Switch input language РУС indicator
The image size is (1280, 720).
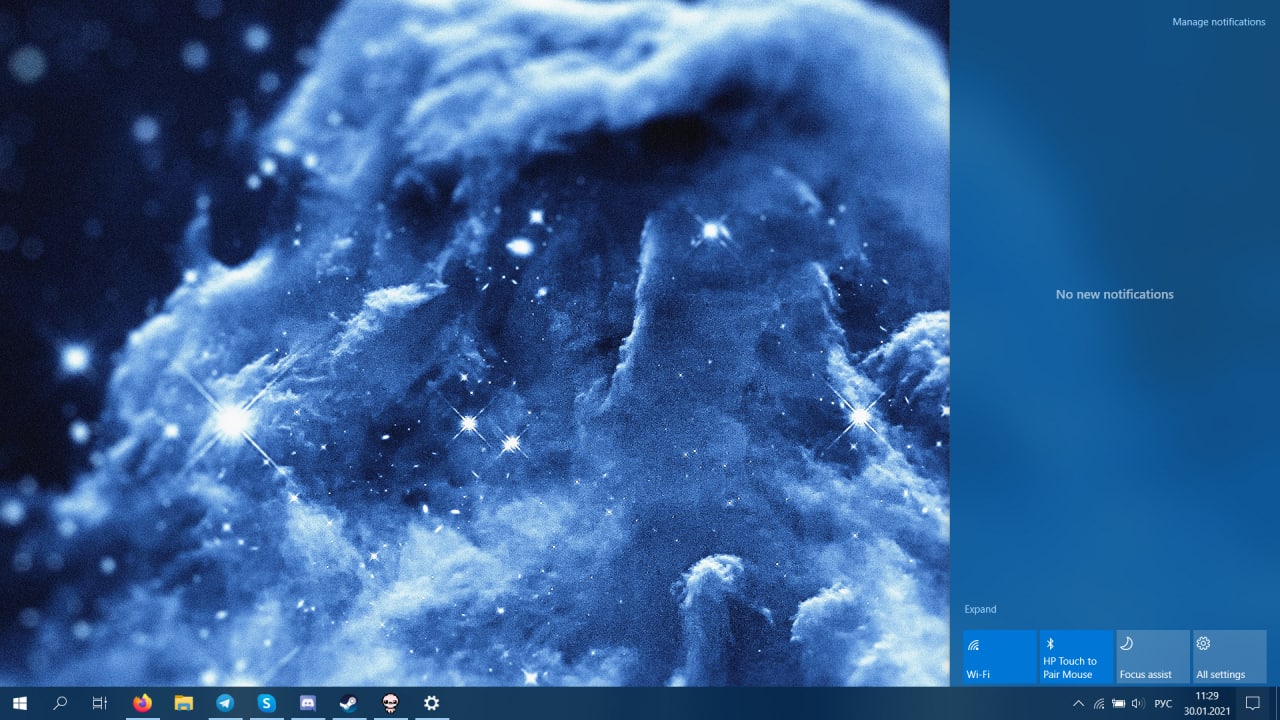click(x=1163, y=704)
